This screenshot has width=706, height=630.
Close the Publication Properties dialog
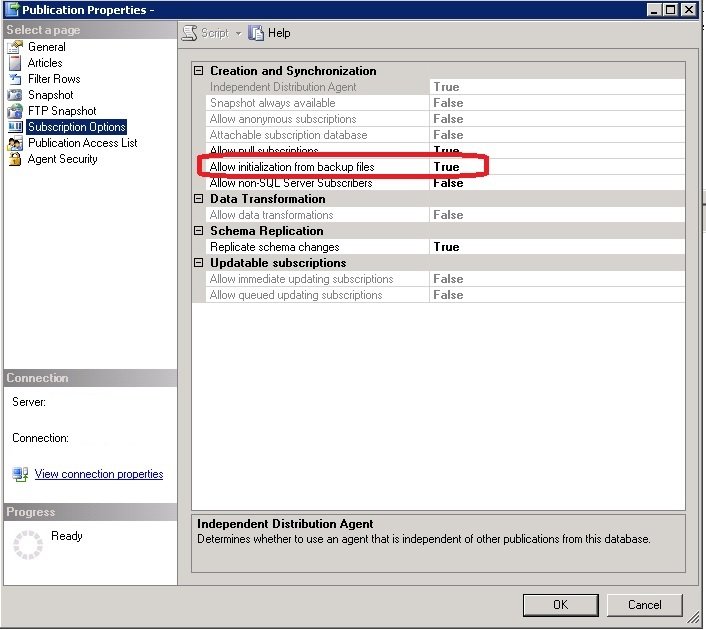tap(689, 9)
